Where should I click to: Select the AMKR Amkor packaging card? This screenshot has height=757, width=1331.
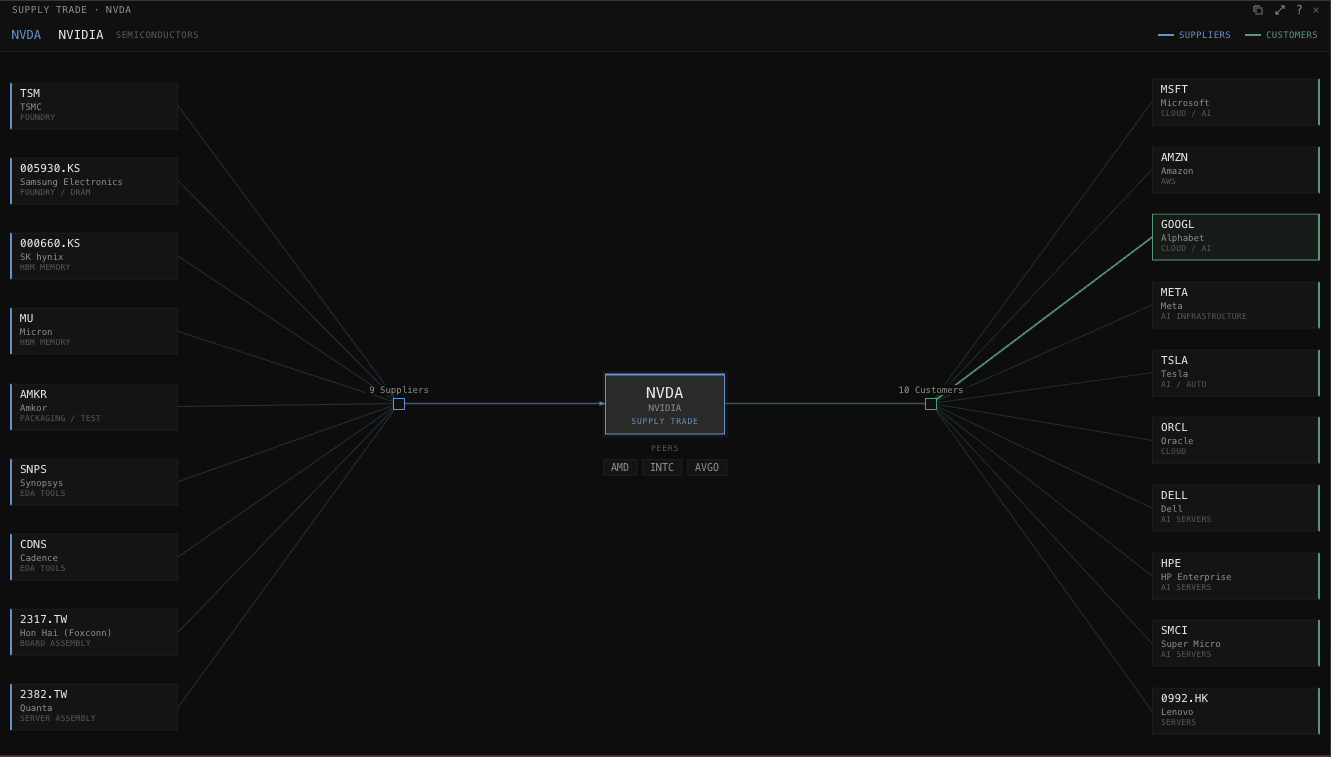pyautogui.click(x=94, y=407)
